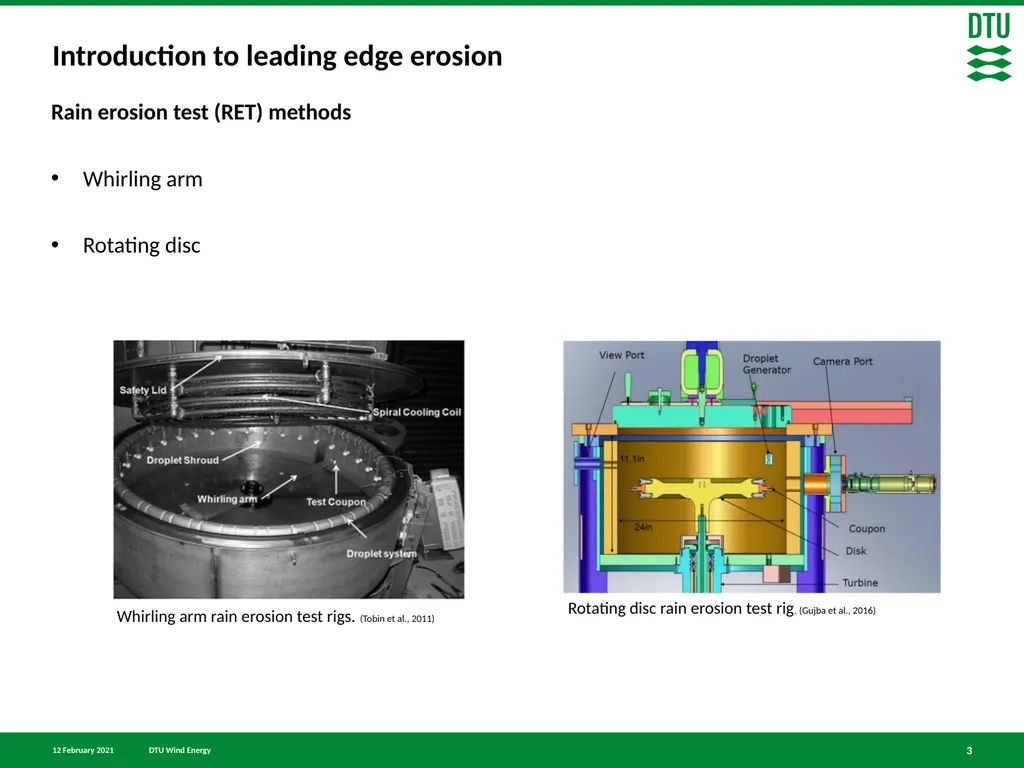This screenshot has width=1024, height=768.
Task: Click the footer date '12 February 2021'
Action: [x=83, y=750]
